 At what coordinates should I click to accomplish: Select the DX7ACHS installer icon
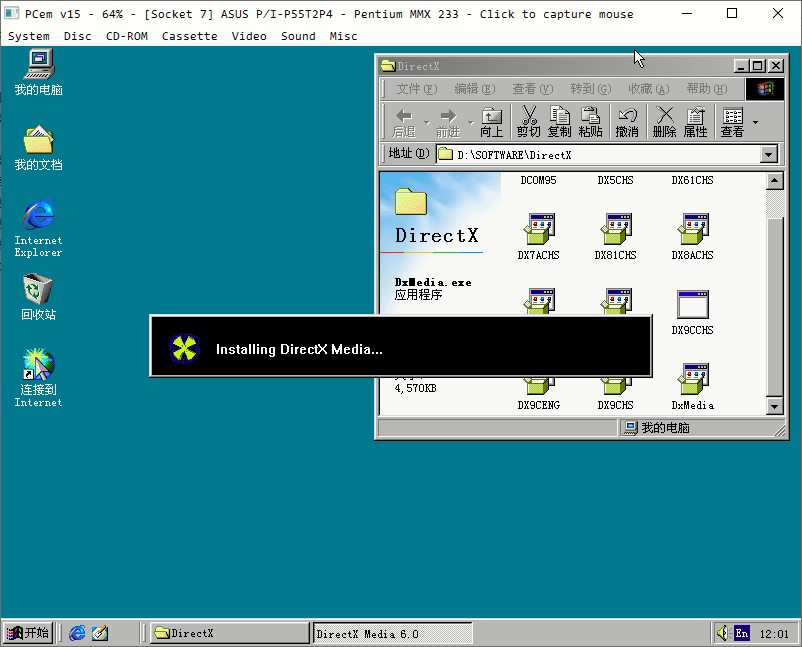(539, 237)
